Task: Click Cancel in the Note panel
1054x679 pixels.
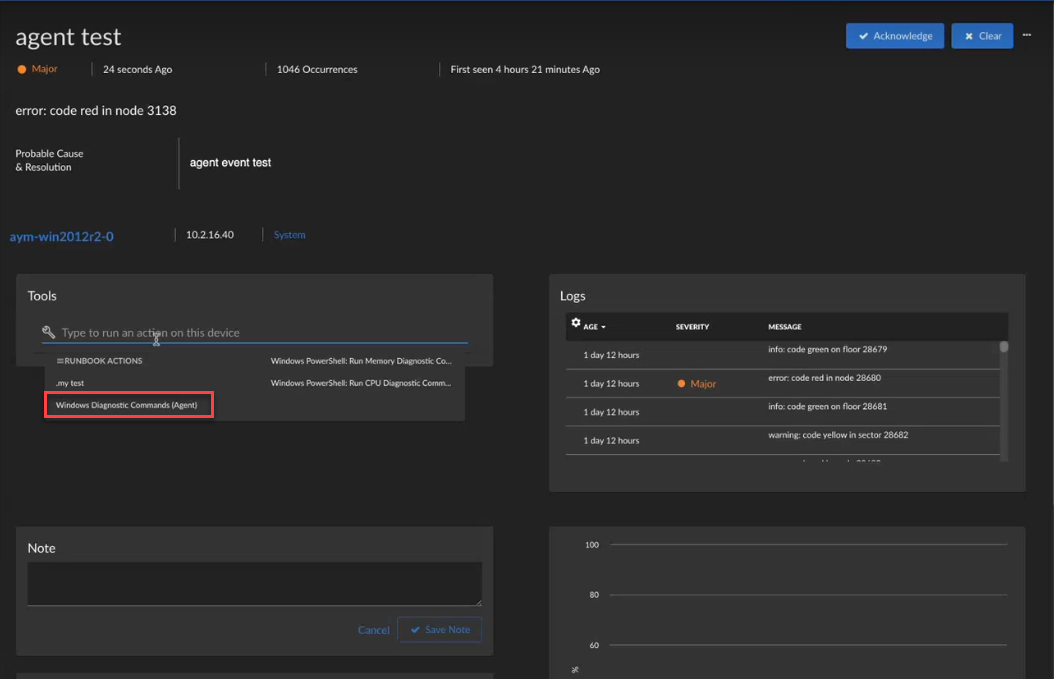Action: click(373, 630)
